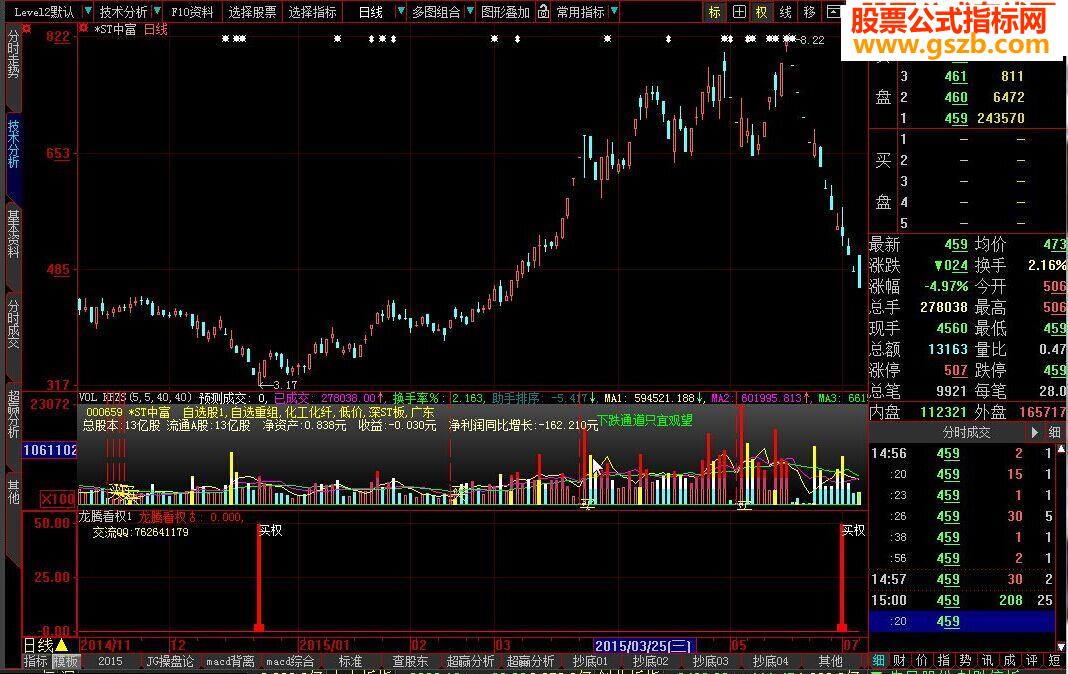The image size is (1068, 674).
Task: Click the 细 tab at bottom right
Action: click(879, 660)
